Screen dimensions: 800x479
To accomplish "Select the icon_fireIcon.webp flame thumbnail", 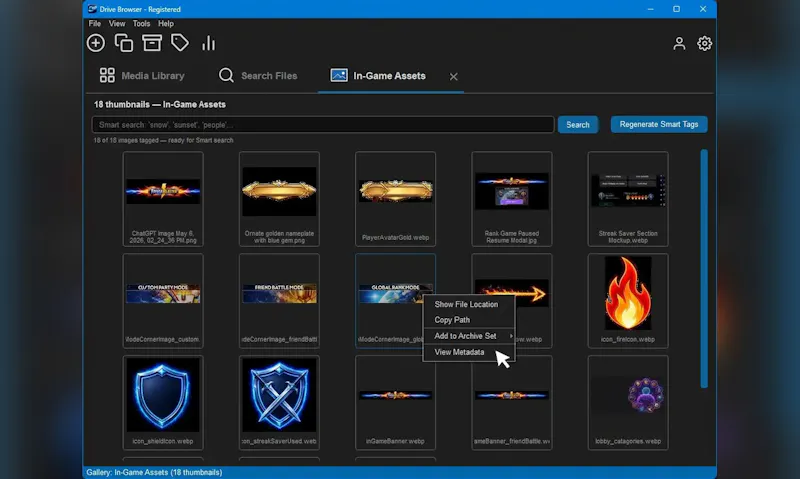I will coord(628,301).
